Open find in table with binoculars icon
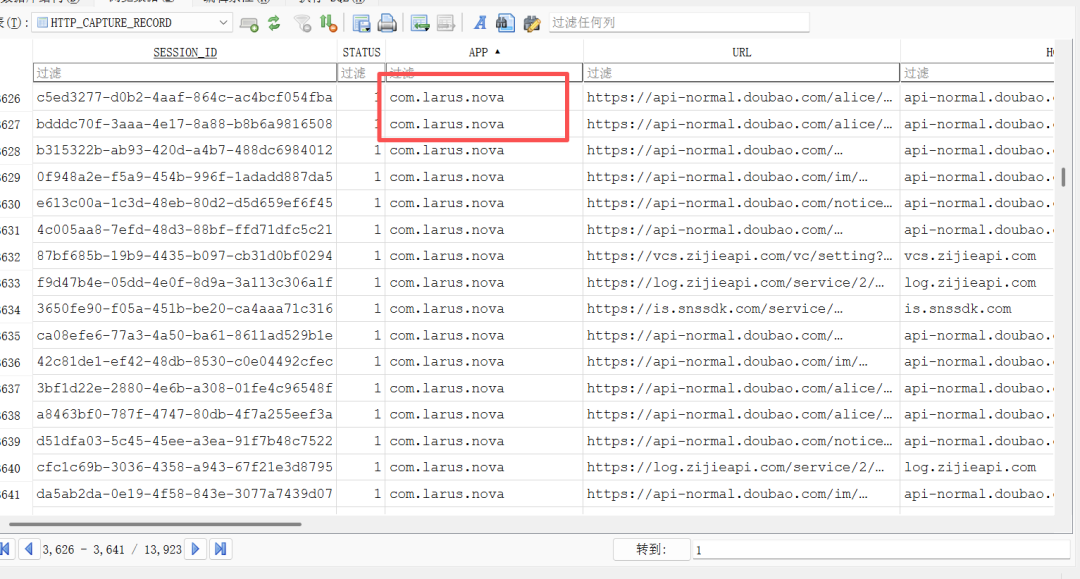1080x579 pixels. (505, 23)
